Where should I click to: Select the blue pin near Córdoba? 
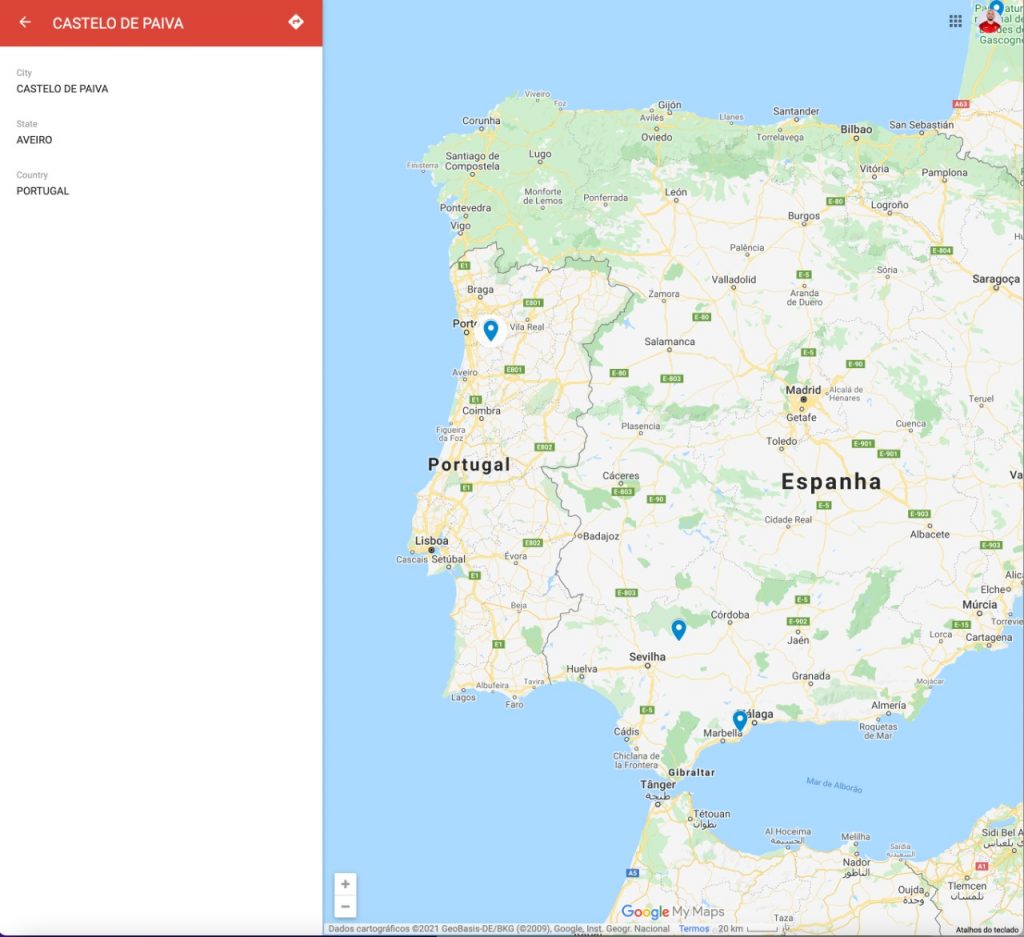678,628
